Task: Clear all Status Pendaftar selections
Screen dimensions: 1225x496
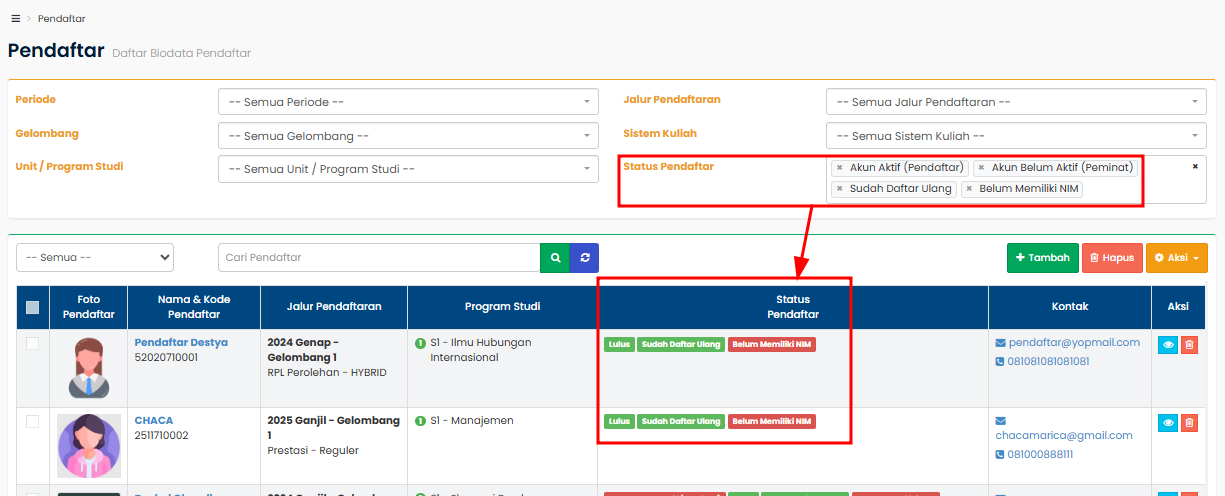Action: [1194, 167]
